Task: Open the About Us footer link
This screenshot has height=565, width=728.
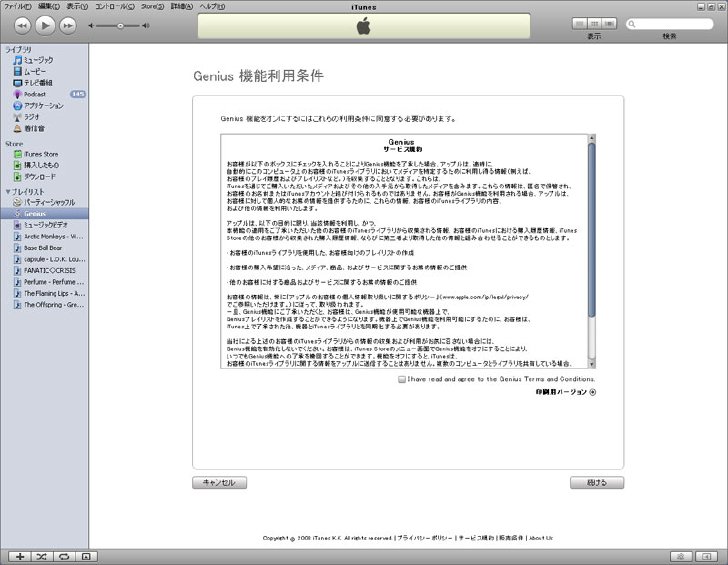Action: 541,538
